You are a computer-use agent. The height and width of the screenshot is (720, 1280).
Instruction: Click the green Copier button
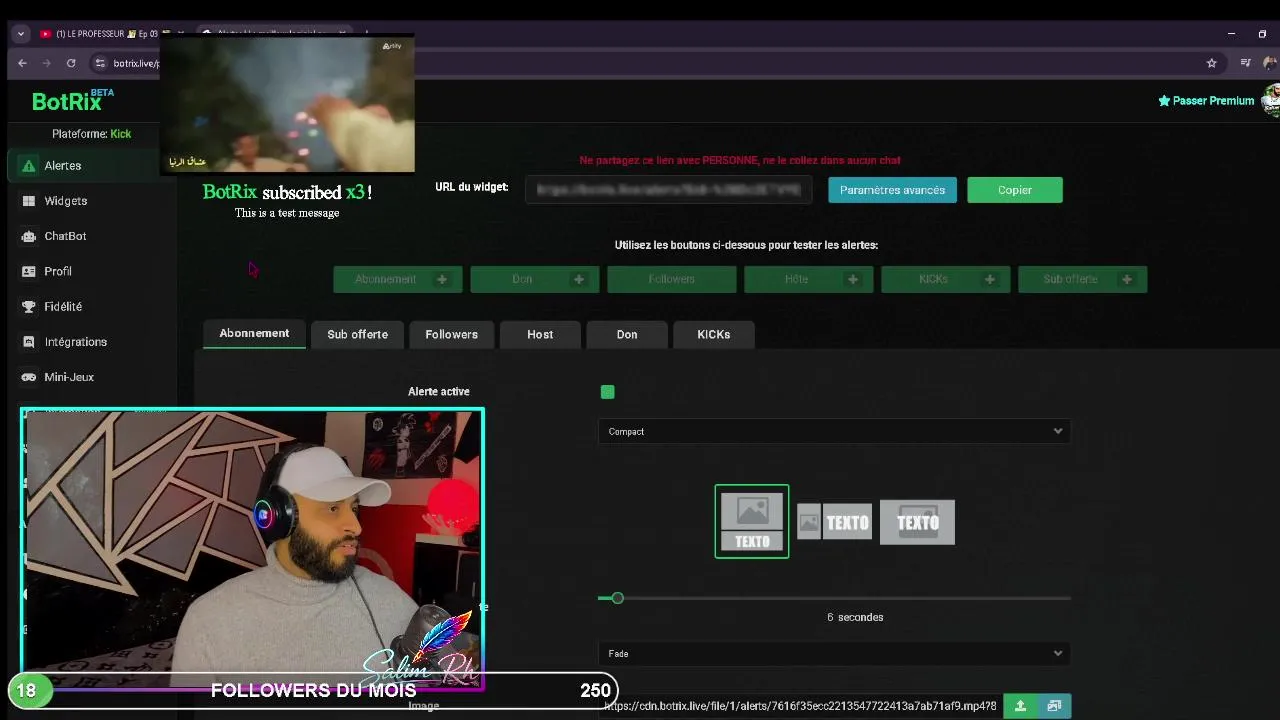point(1014,190)
